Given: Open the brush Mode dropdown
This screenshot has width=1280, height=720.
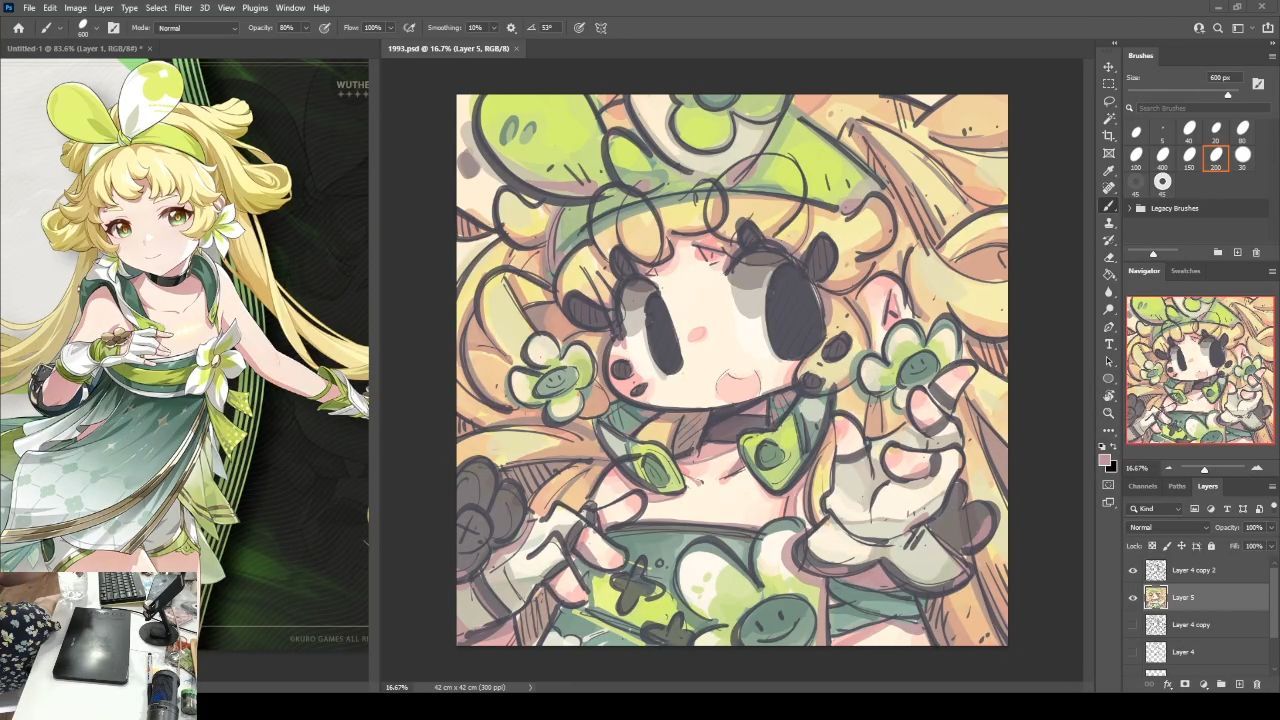Looking at the screenshot, I should pyautogui.click(x=198, y=28).
